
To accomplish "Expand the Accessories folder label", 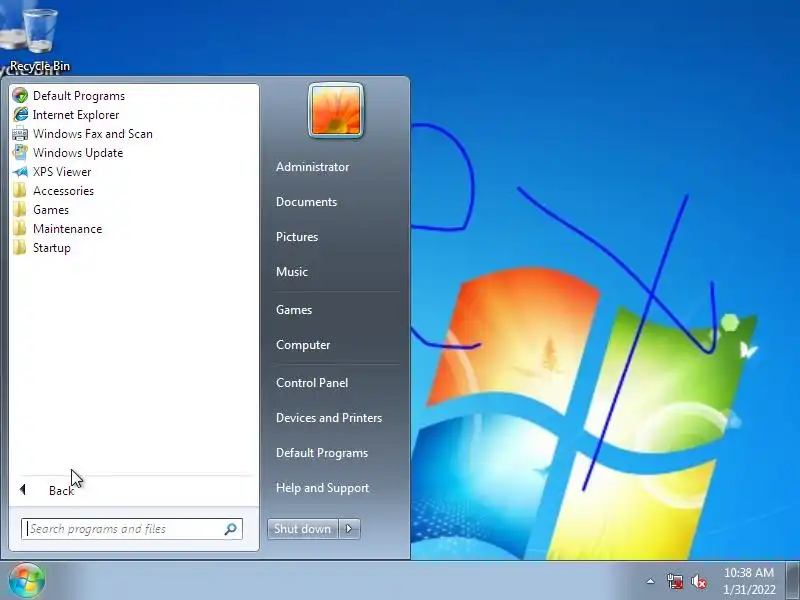I will coord(63,191).
